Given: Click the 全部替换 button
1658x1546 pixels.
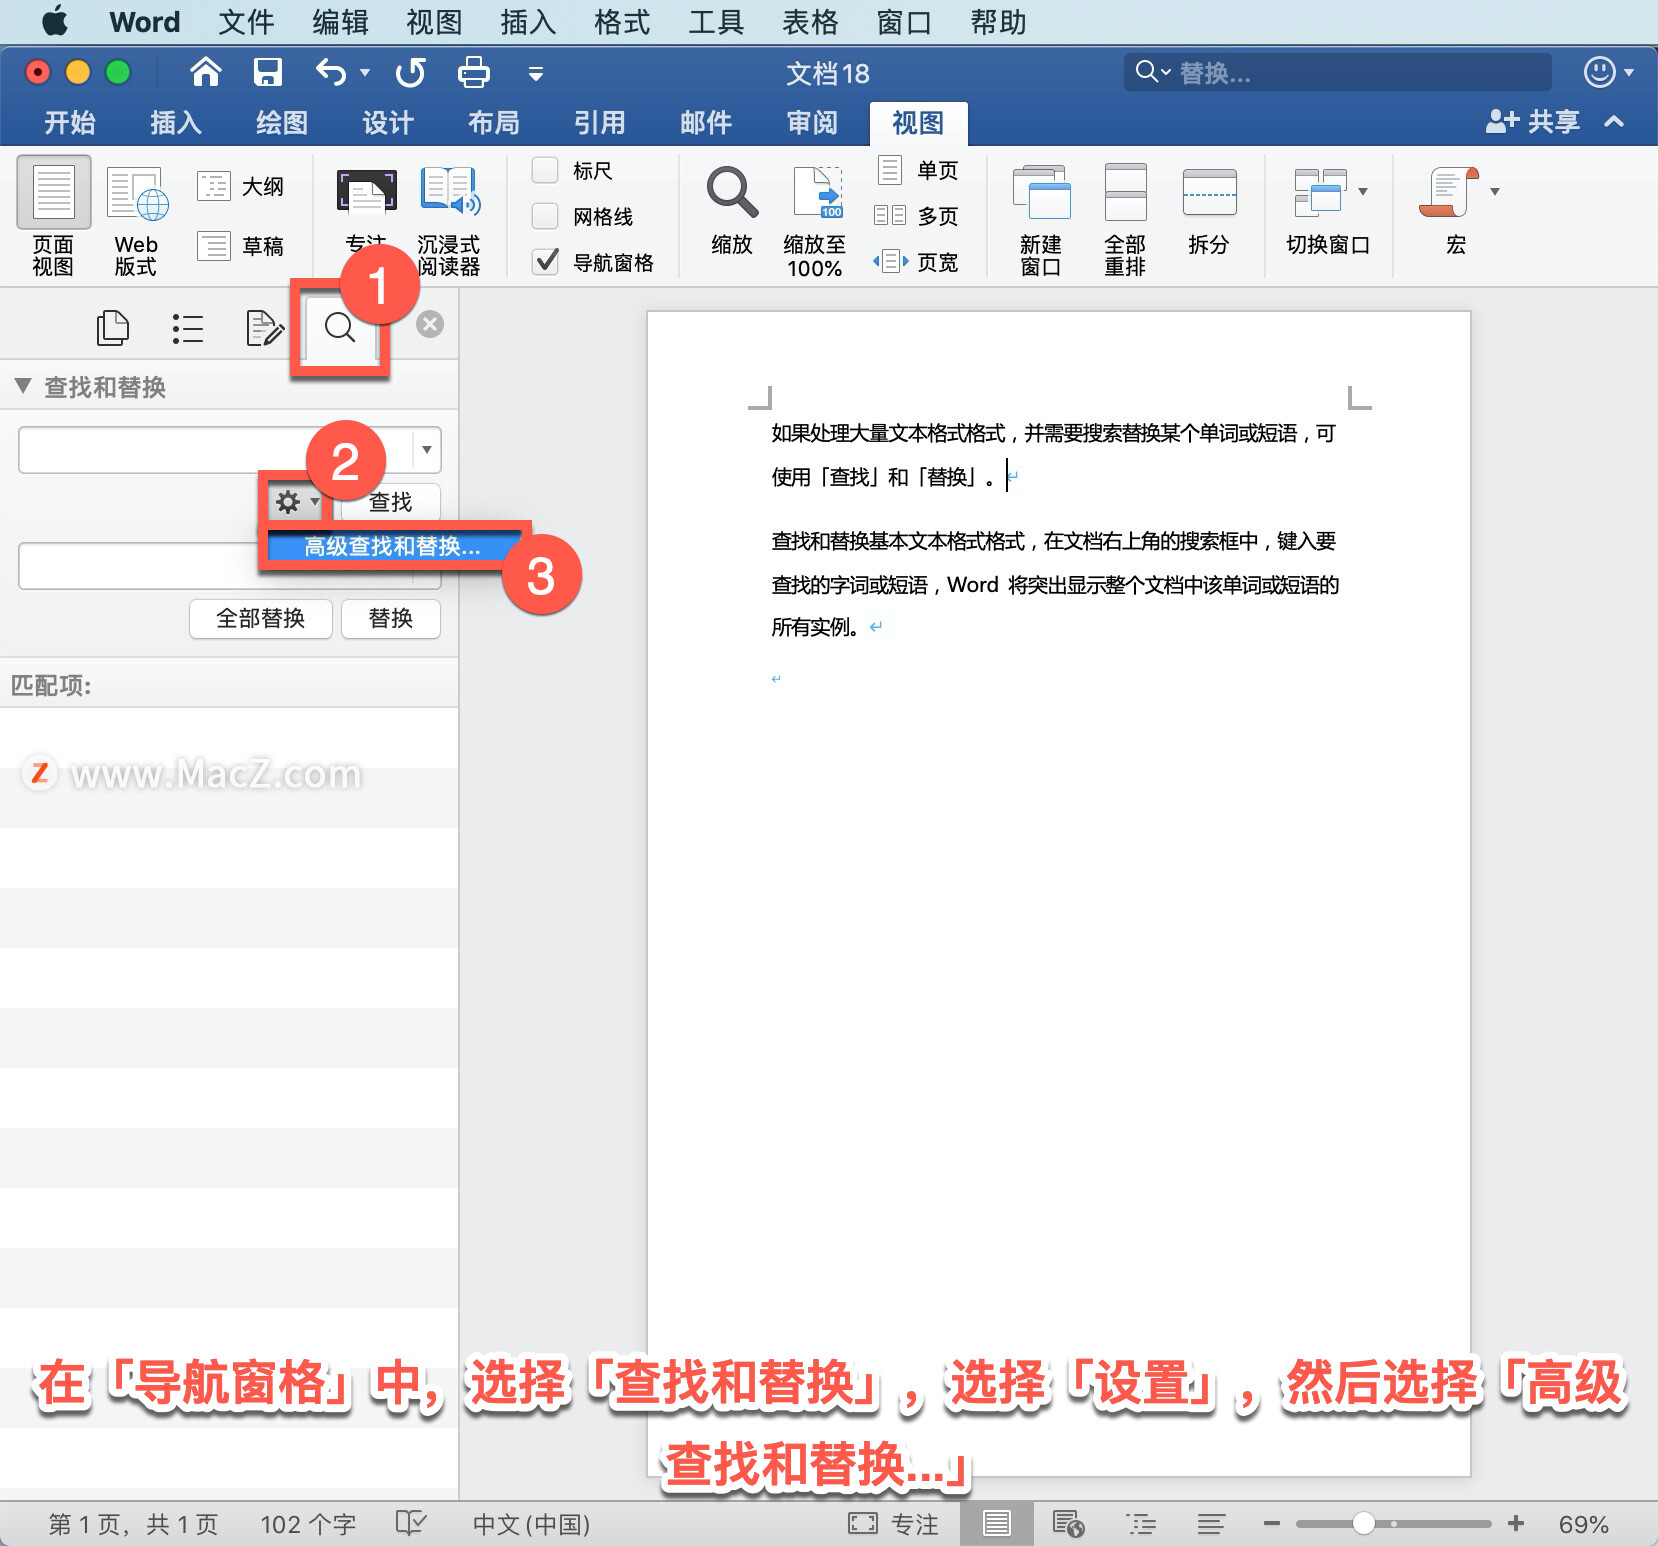Looking at the screenshot, I should 261,618.
